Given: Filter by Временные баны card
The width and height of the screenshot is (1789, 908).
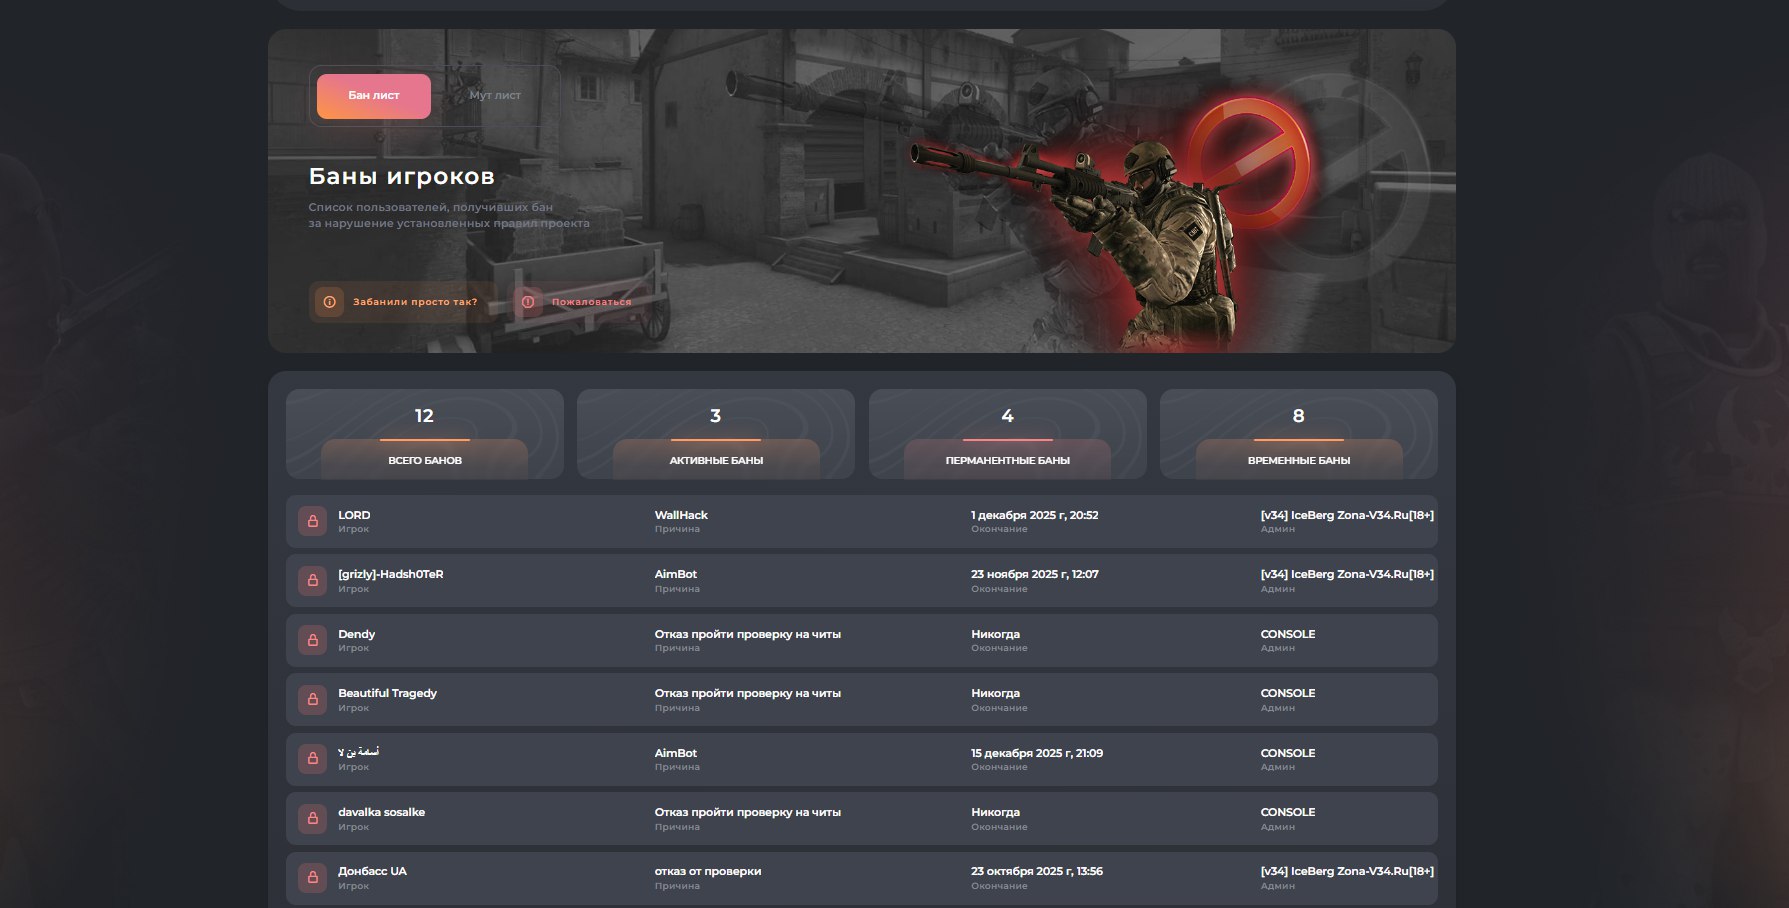Looking at the screenshot, I should coord(1298,434).
